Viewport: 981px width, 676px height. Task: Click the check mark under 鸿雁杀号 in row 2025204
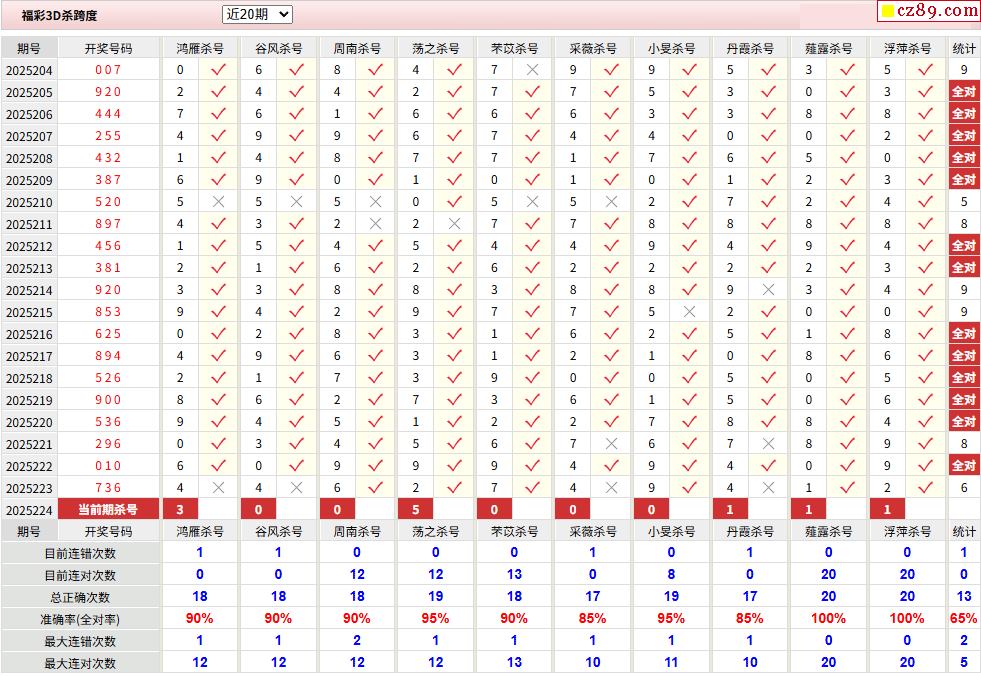pyautogui.click(x=218, y=69)
